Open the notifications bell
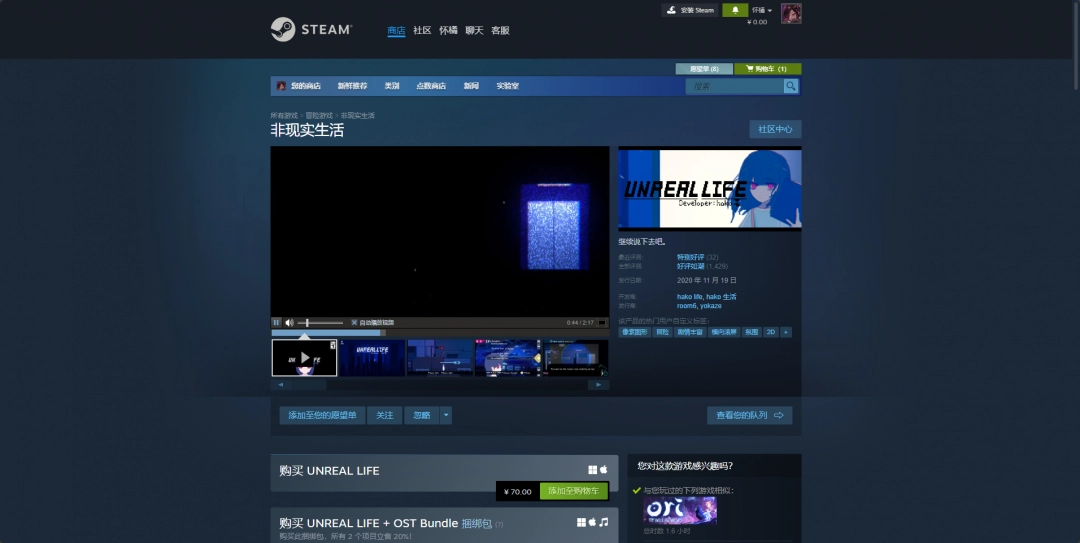Image resolution: width=1080 pixels, height=543 pixels. click(735, 10)
